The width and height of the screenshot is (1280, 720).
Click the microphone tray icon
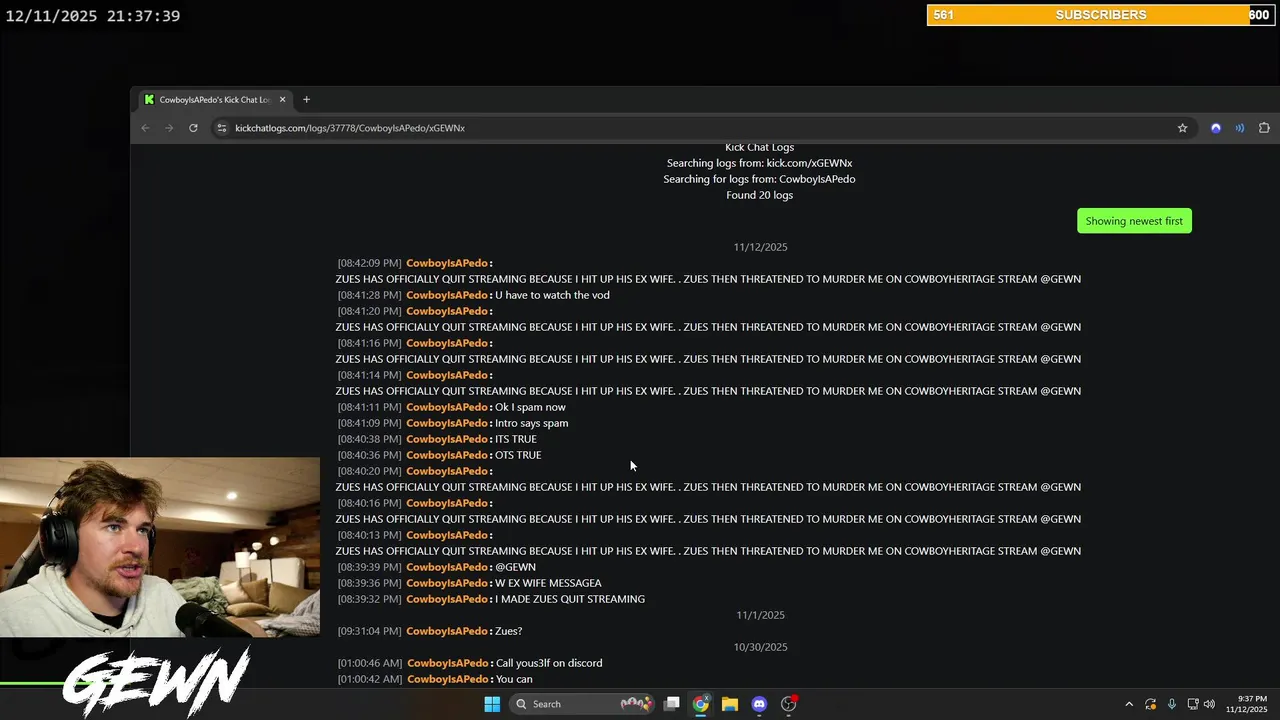click(x=1172, y=704)
